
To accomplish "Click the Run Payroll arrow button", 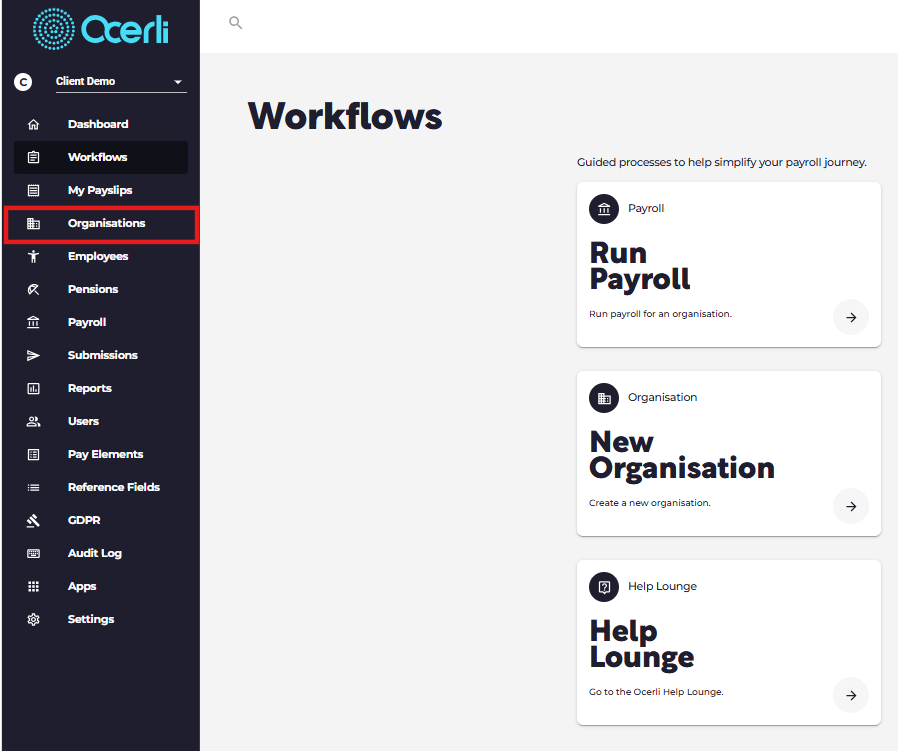I will click(851, 317).
